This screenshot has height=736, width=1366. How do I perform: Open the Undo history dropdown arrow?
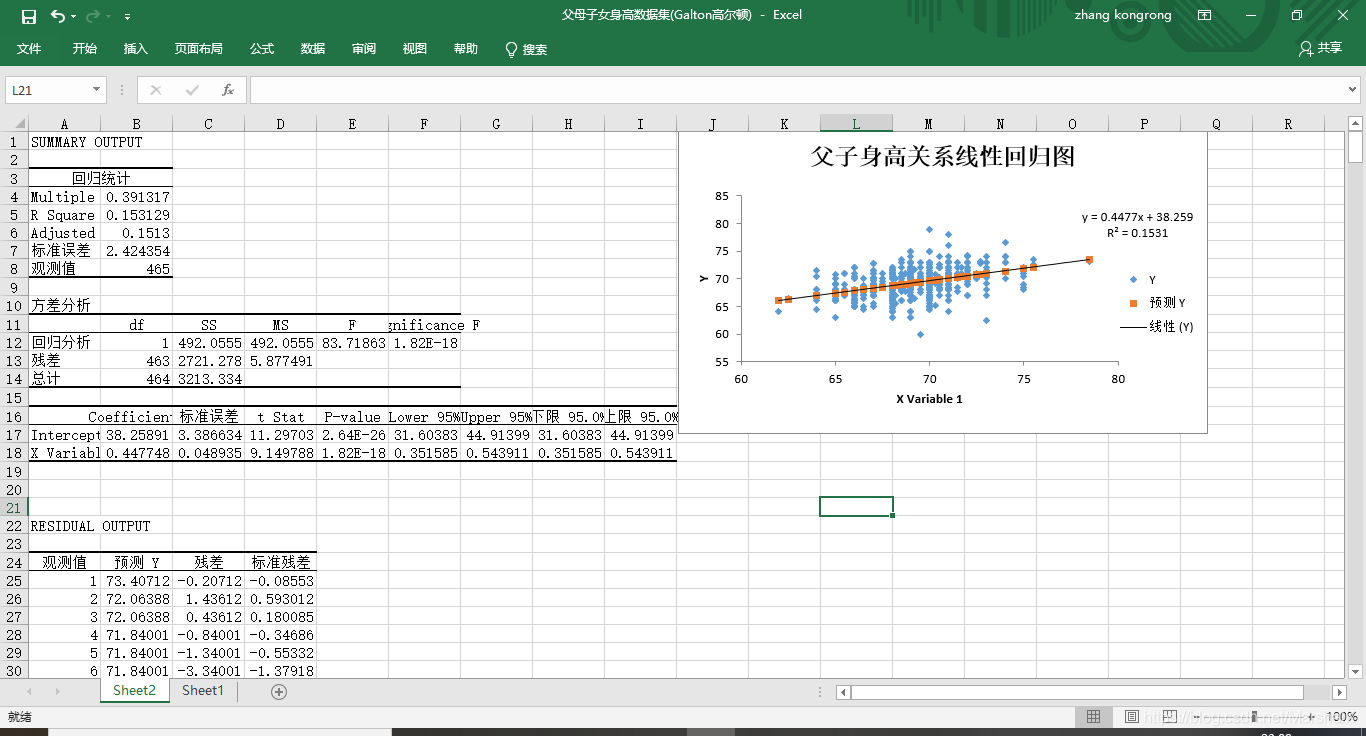click(x=74, y=17)
